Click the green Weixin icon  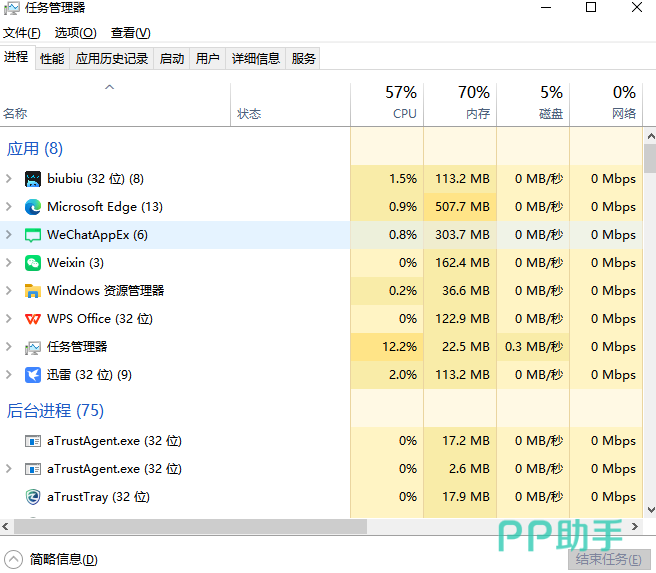tap(33, 263)
